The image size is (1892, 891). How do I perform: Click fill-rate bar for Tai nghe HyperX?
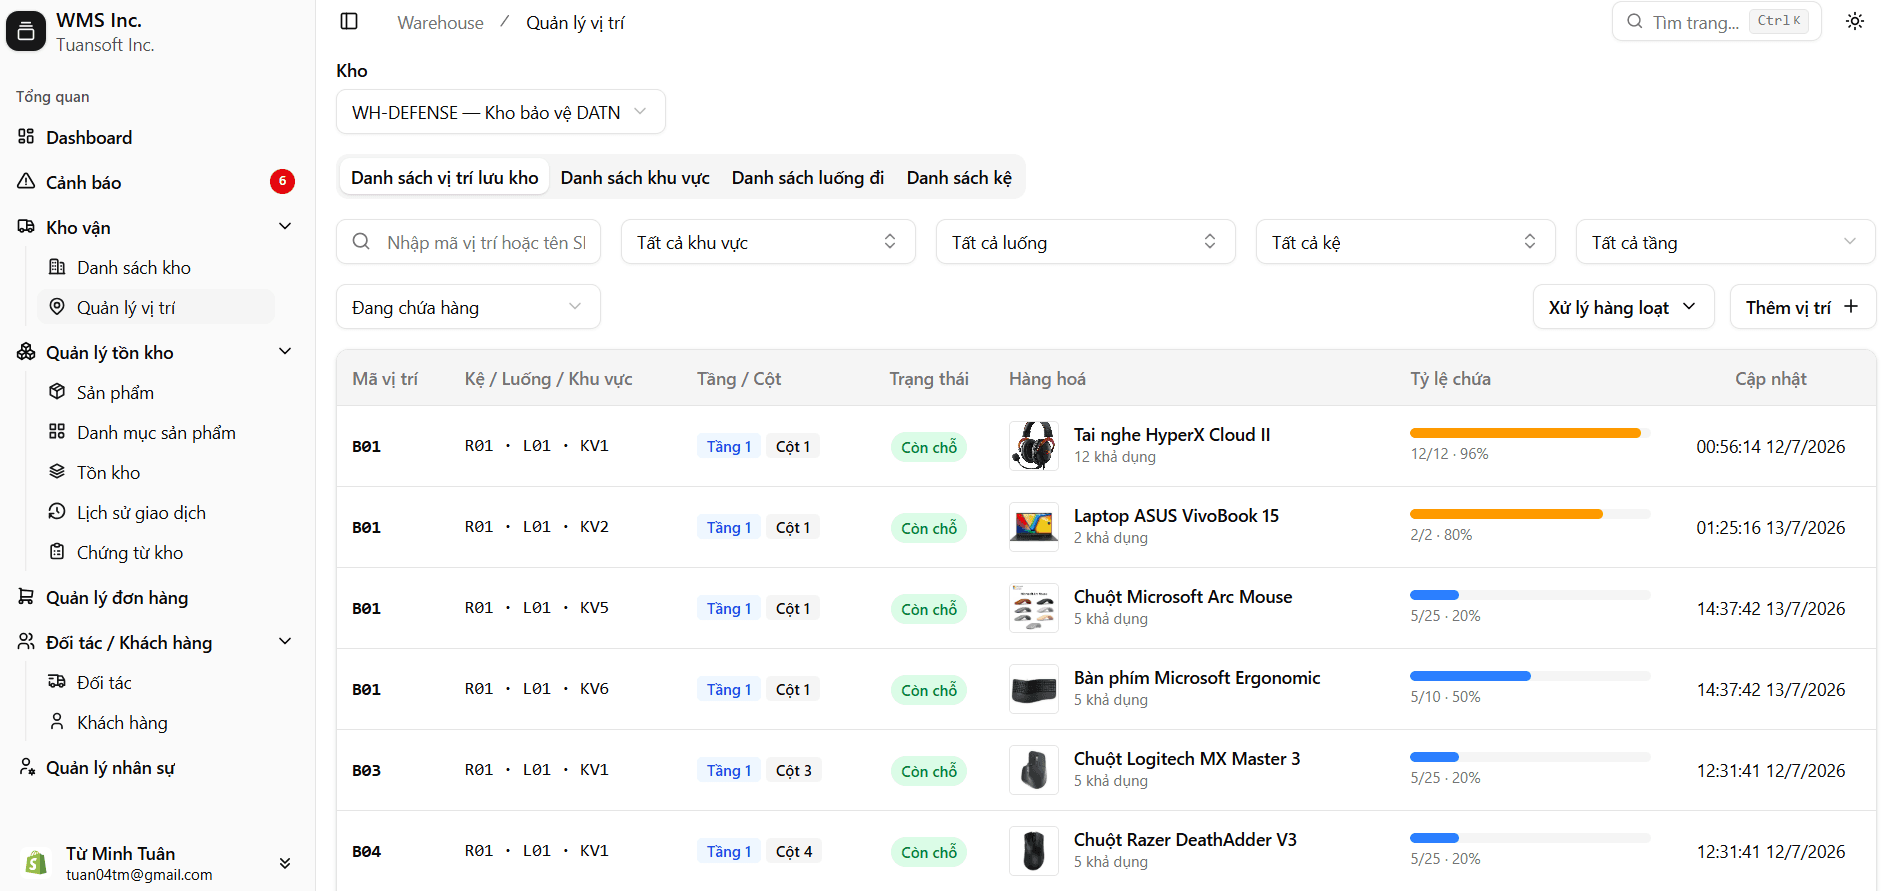click(1529, 433)
